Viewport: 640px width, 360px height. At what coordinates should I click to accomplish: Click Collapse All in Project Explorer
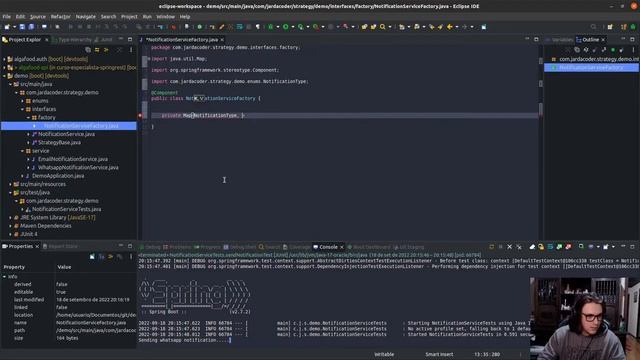coord(88,50)
